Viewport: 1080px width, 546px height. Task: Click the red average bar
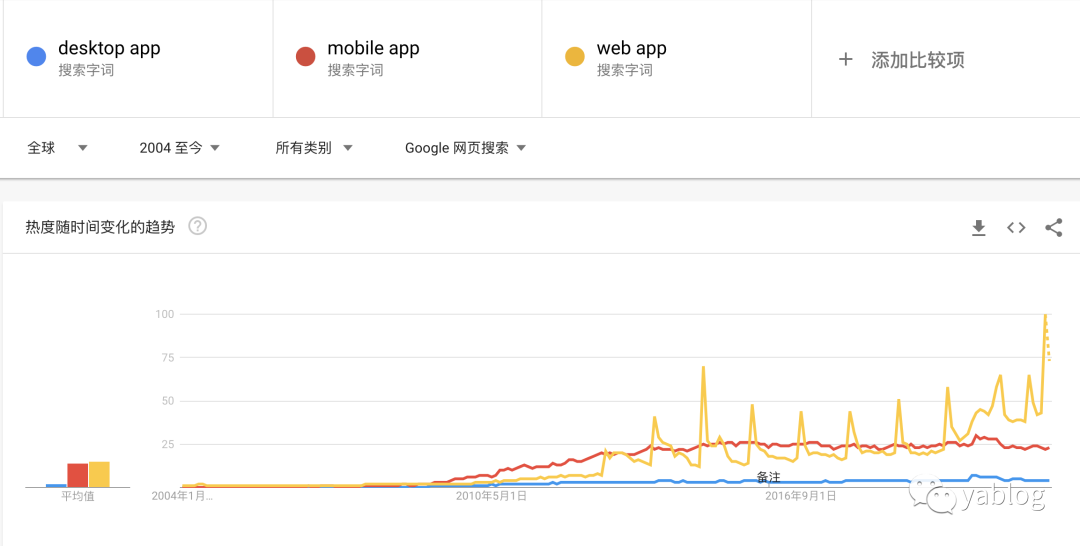coord(77,475)
